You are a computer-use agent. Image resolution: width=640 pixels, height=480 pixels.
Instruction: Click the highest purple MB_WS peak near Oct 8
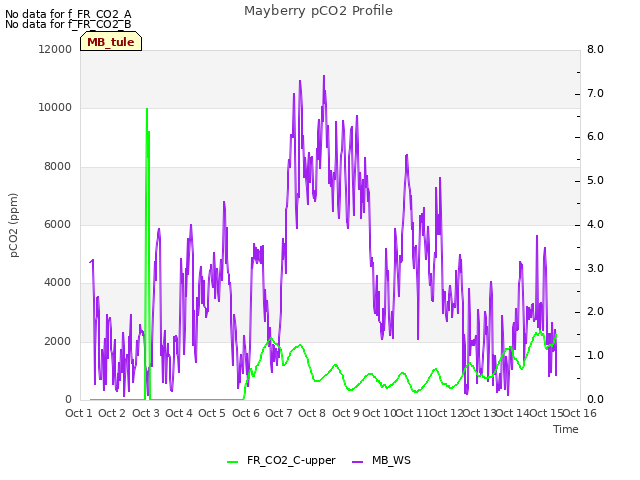coord(324,76)
